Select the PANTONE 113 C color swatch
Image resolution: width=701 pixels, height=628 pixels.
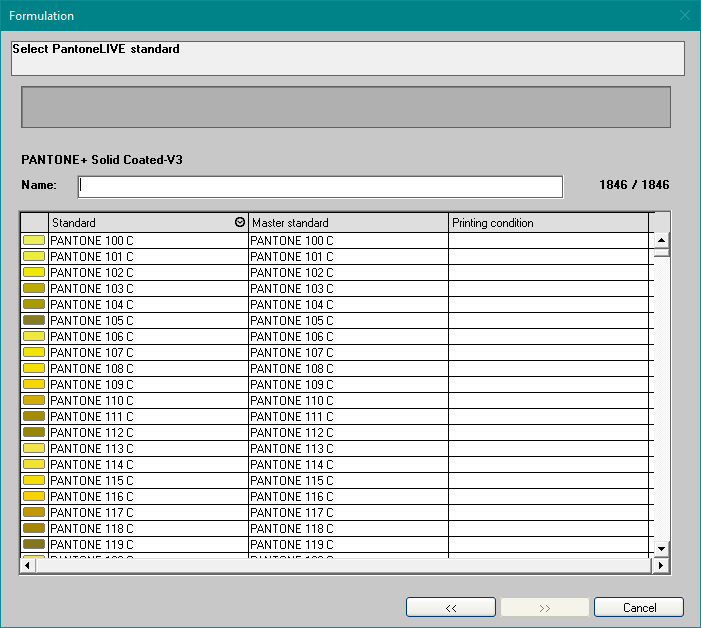[x=34, y=448]
